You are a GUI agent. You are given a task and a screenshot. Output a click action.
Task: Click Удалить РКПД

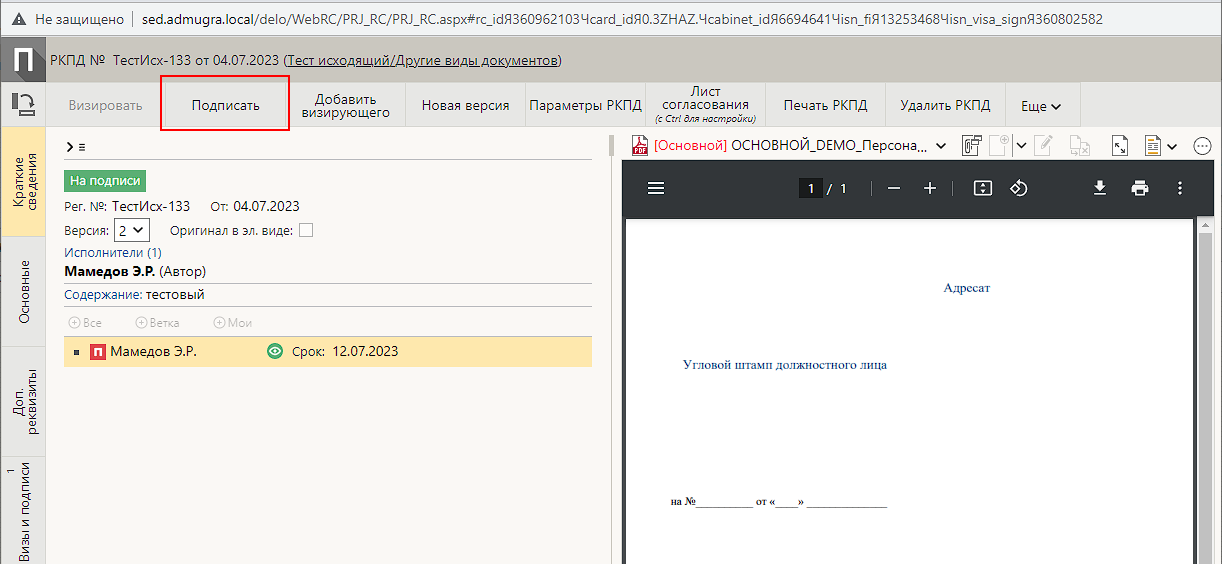[x=945, y=105]
